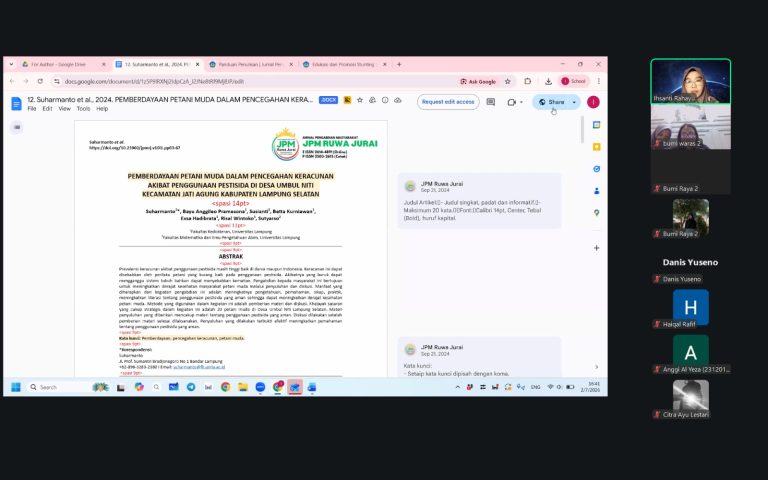Click the document vertical scrollbar
This screenshot has width=768, height=480.
click(582, 130)
